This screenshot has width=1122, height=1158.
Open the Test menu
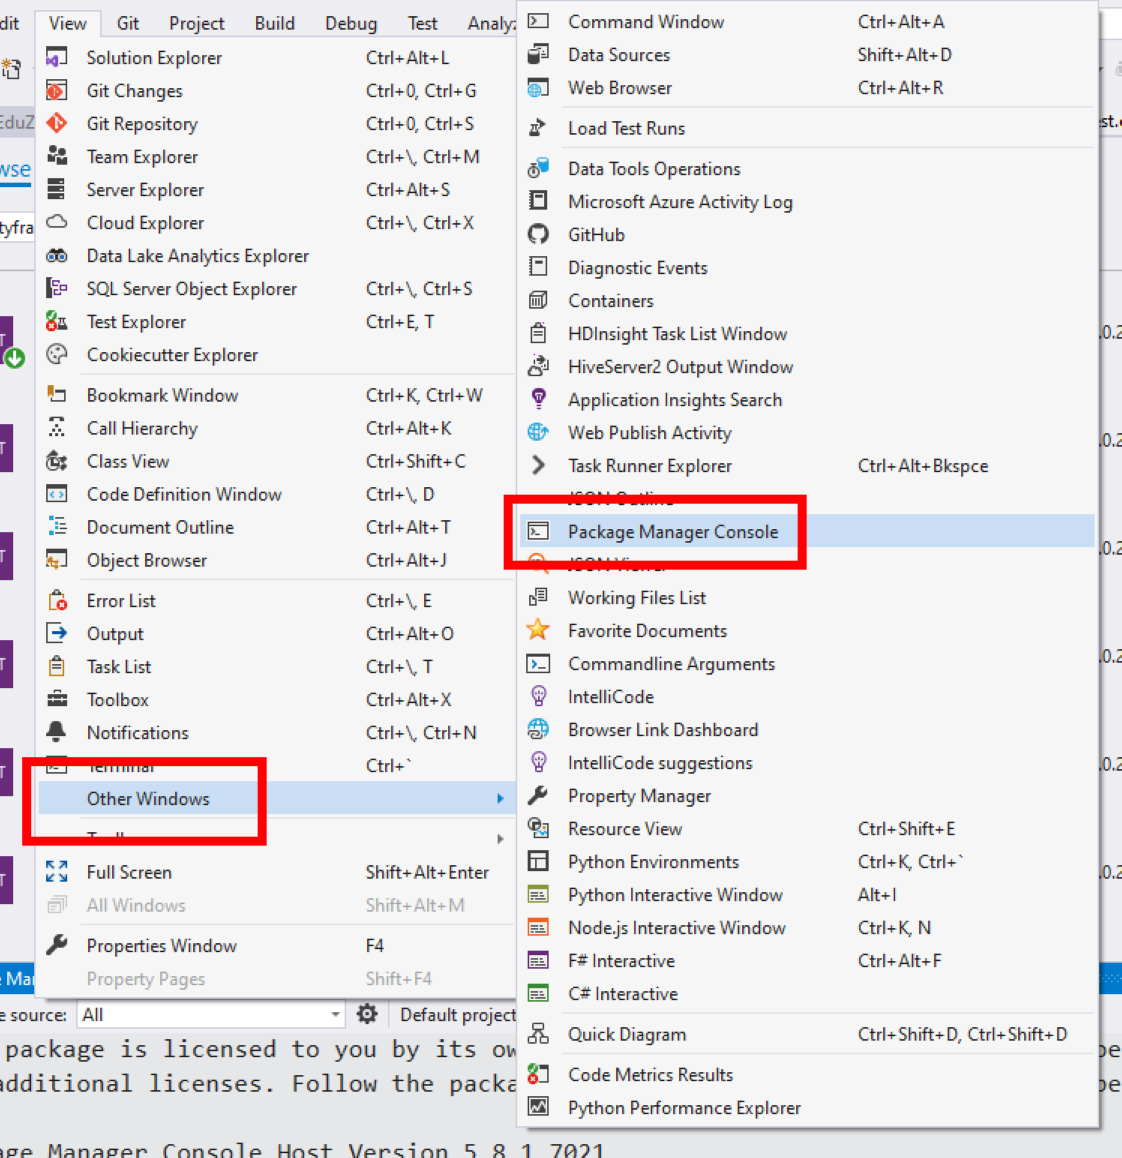(423, 24)
